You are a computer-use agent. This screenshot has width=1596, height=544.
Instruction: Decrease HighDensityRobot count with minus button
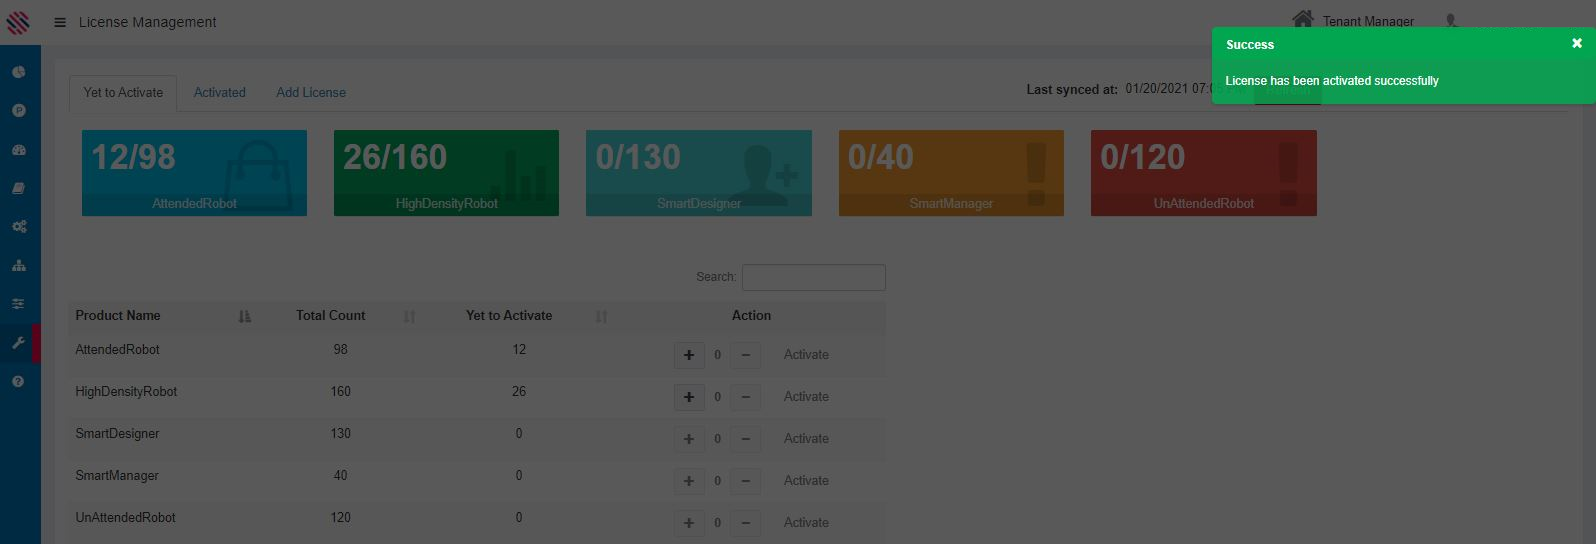pyautogui.click(x=745, y=397)
